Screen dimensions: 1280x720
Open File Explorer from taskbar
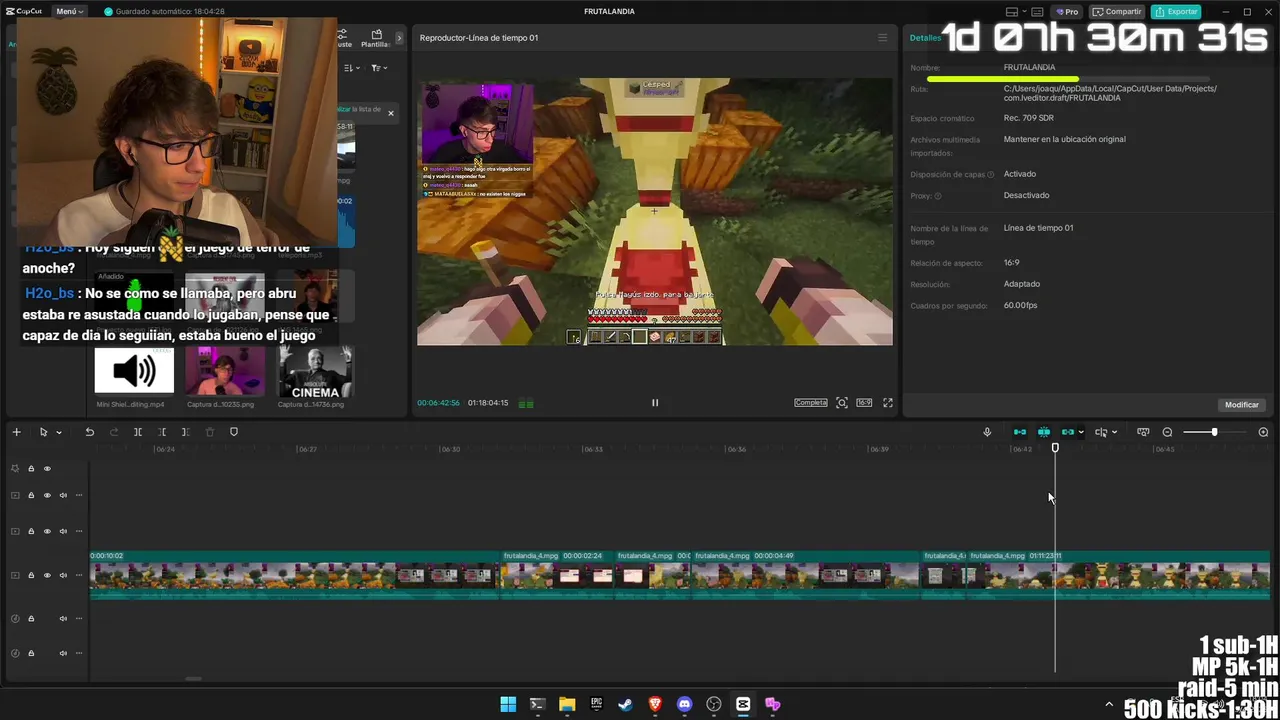pyautogui.click(x=567, y=704)
